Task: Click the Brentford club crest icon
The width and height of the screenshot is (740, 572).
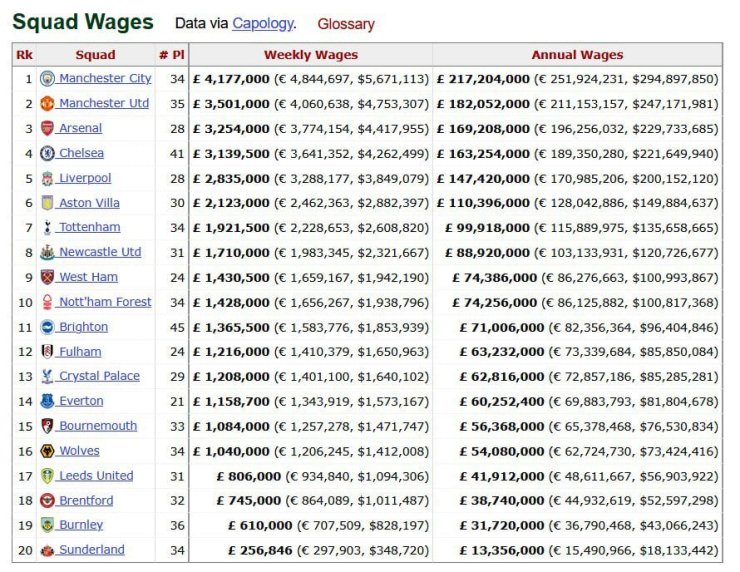Action: tap(47, 501)
